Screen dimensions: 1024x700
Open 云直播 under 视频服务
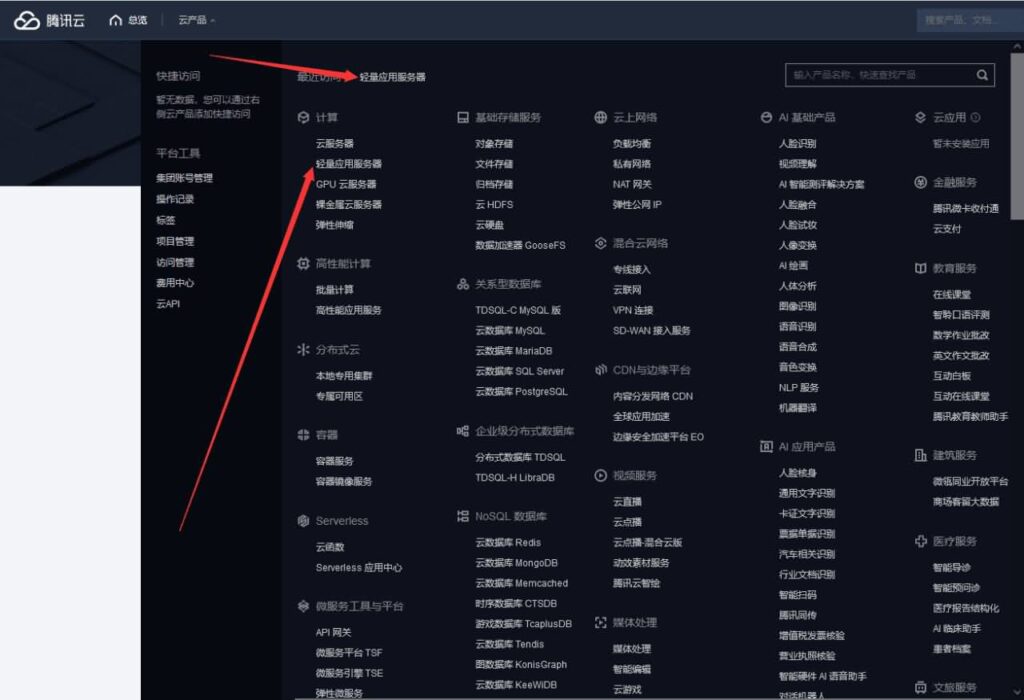pos(627,501)
